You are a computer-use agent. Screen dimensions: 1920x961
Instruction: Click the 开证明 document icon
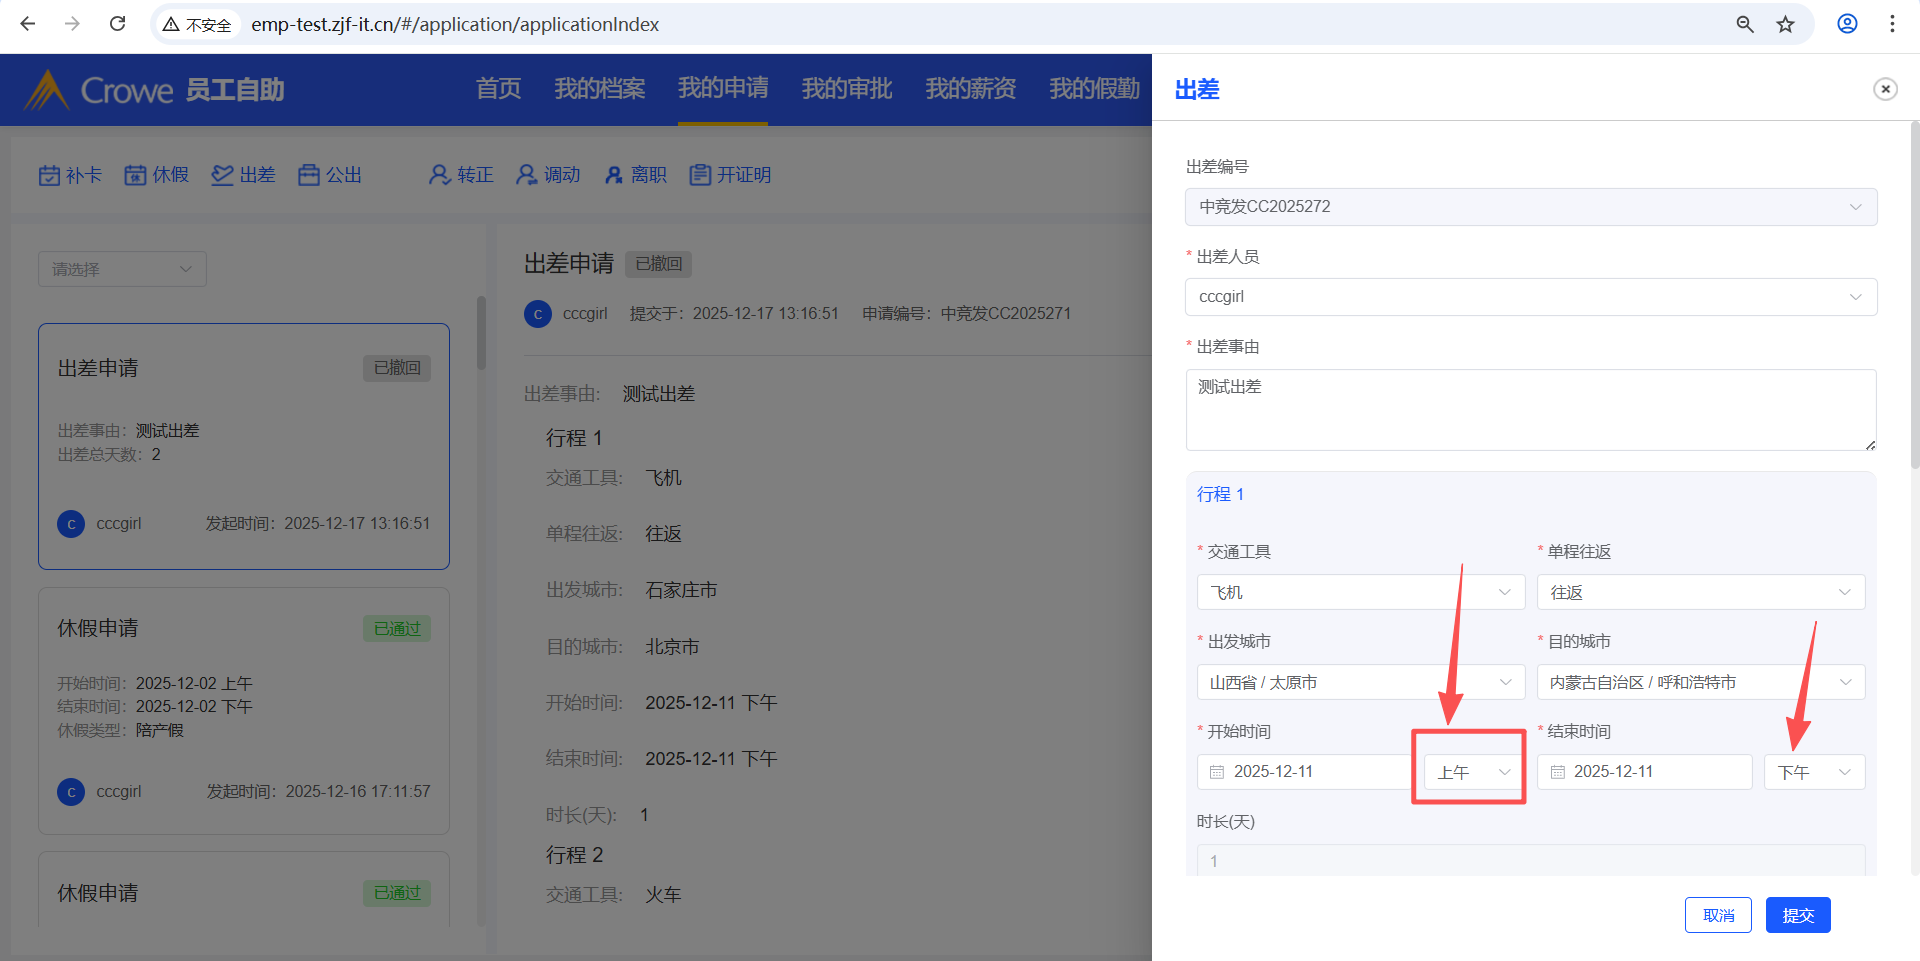pos(700,175)
